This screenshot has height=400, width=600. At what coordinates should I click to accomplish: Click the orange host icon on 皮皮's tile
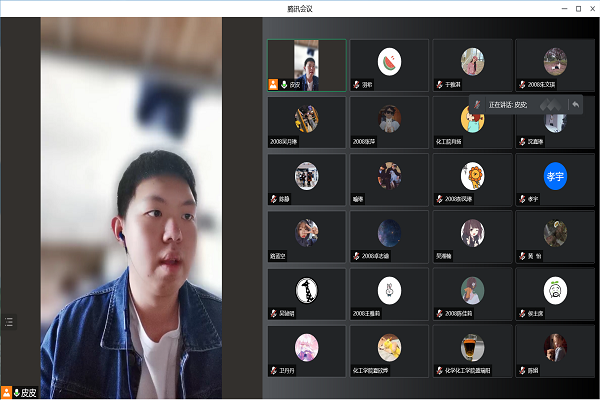tap(273, 85)
